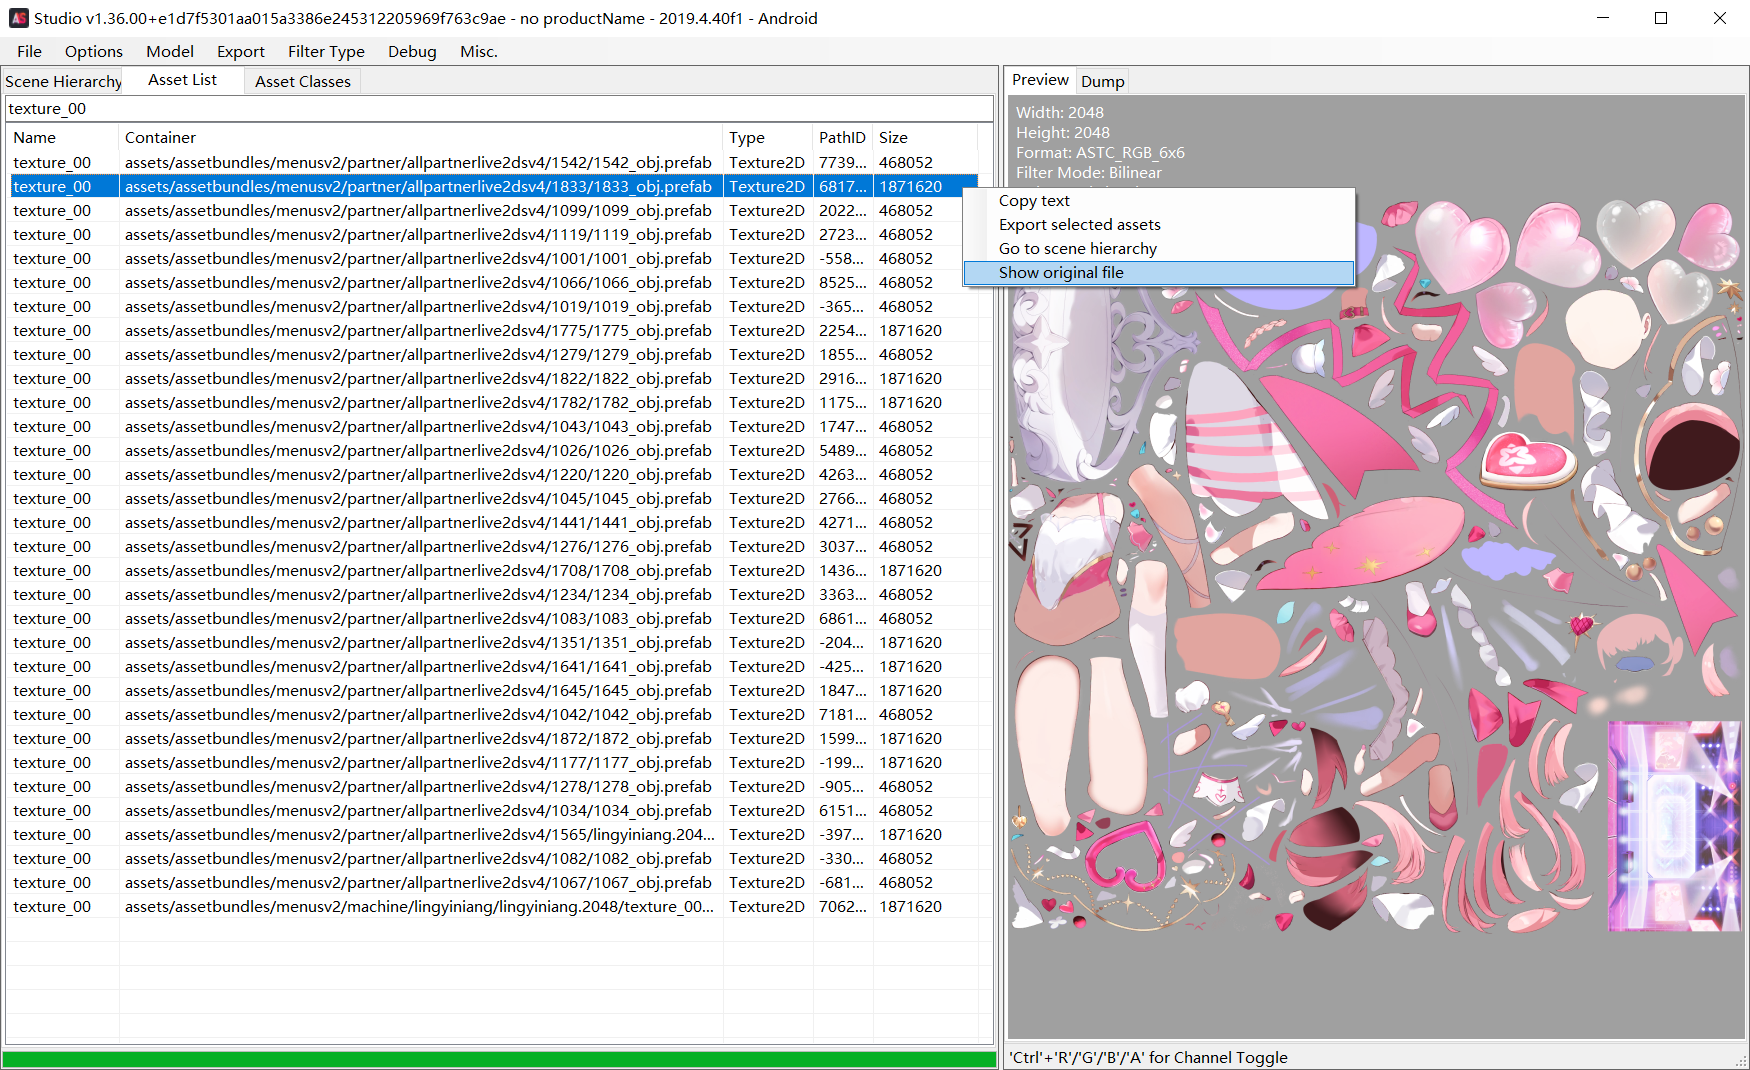1750x1070 pixels.
Task: Select the 1351_obj.prefab texture row
Action: click(x=492, y=642)
